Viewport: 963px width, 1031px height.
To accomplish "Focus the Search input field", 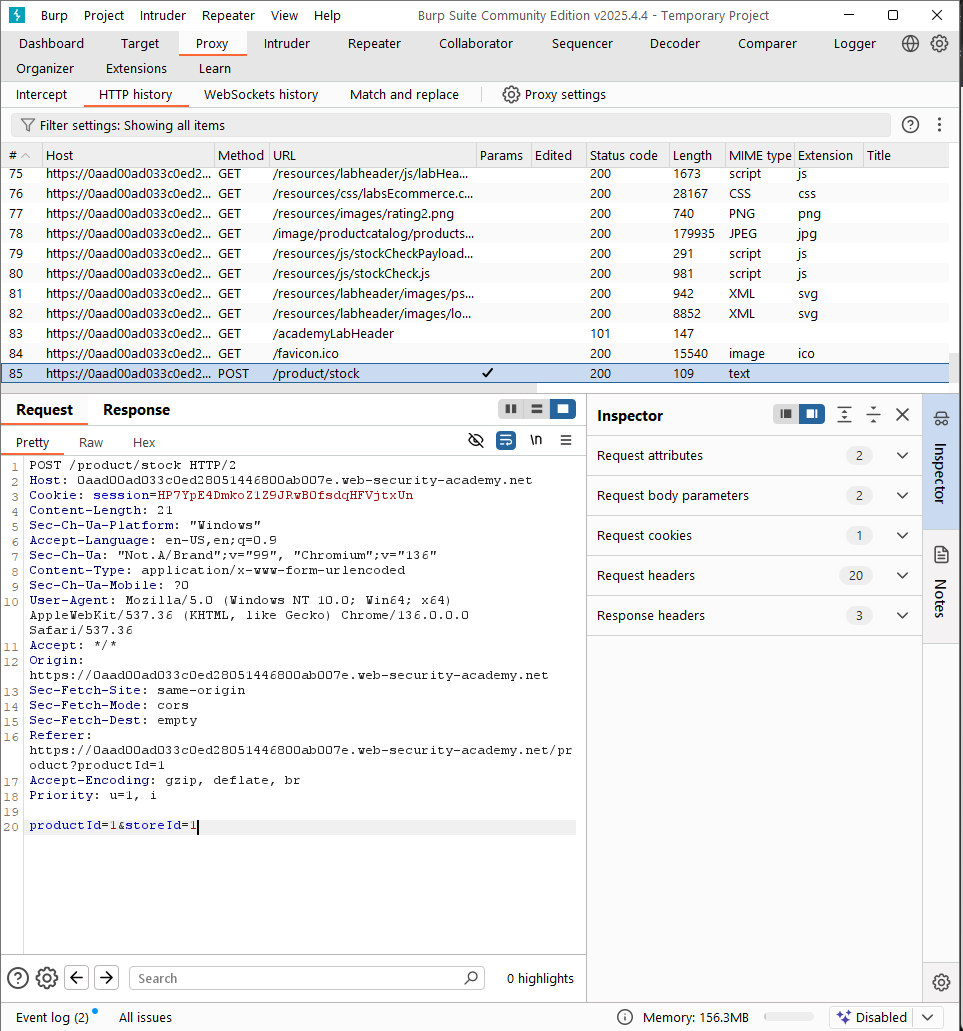I will pyautogui.click(x=307, y=978).
